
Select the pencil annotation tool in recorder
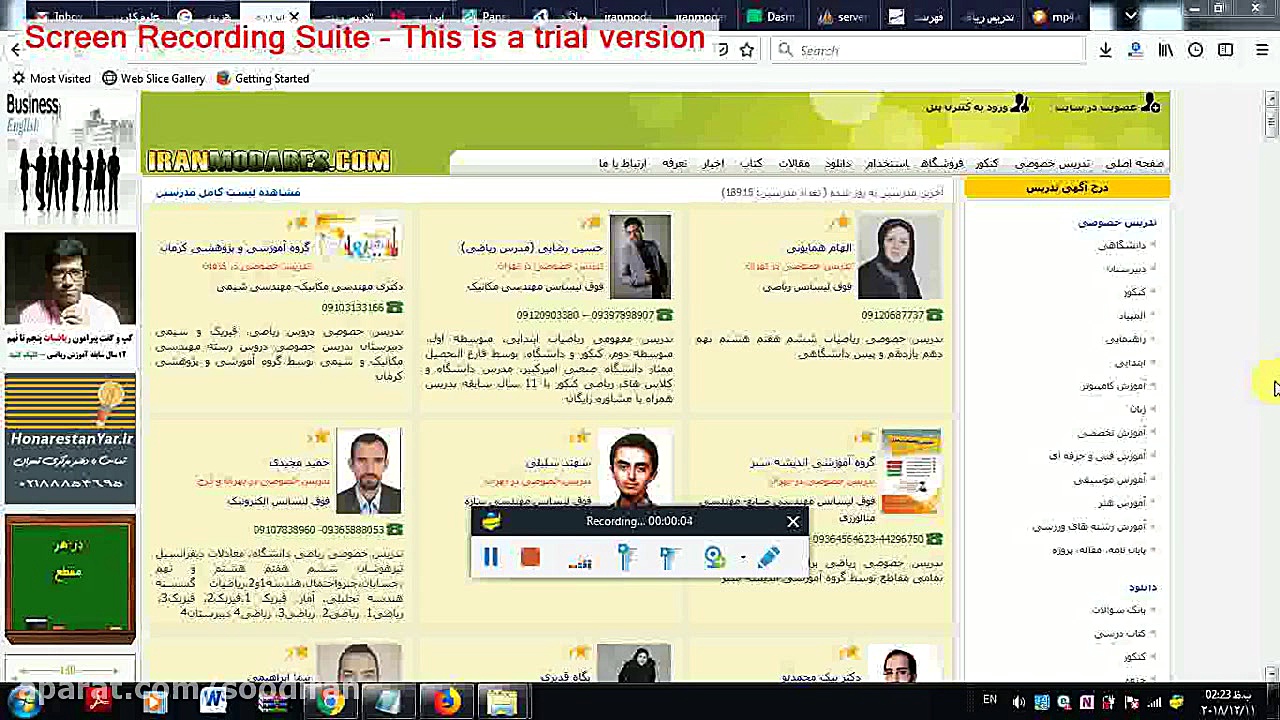[x=768, y=556]
